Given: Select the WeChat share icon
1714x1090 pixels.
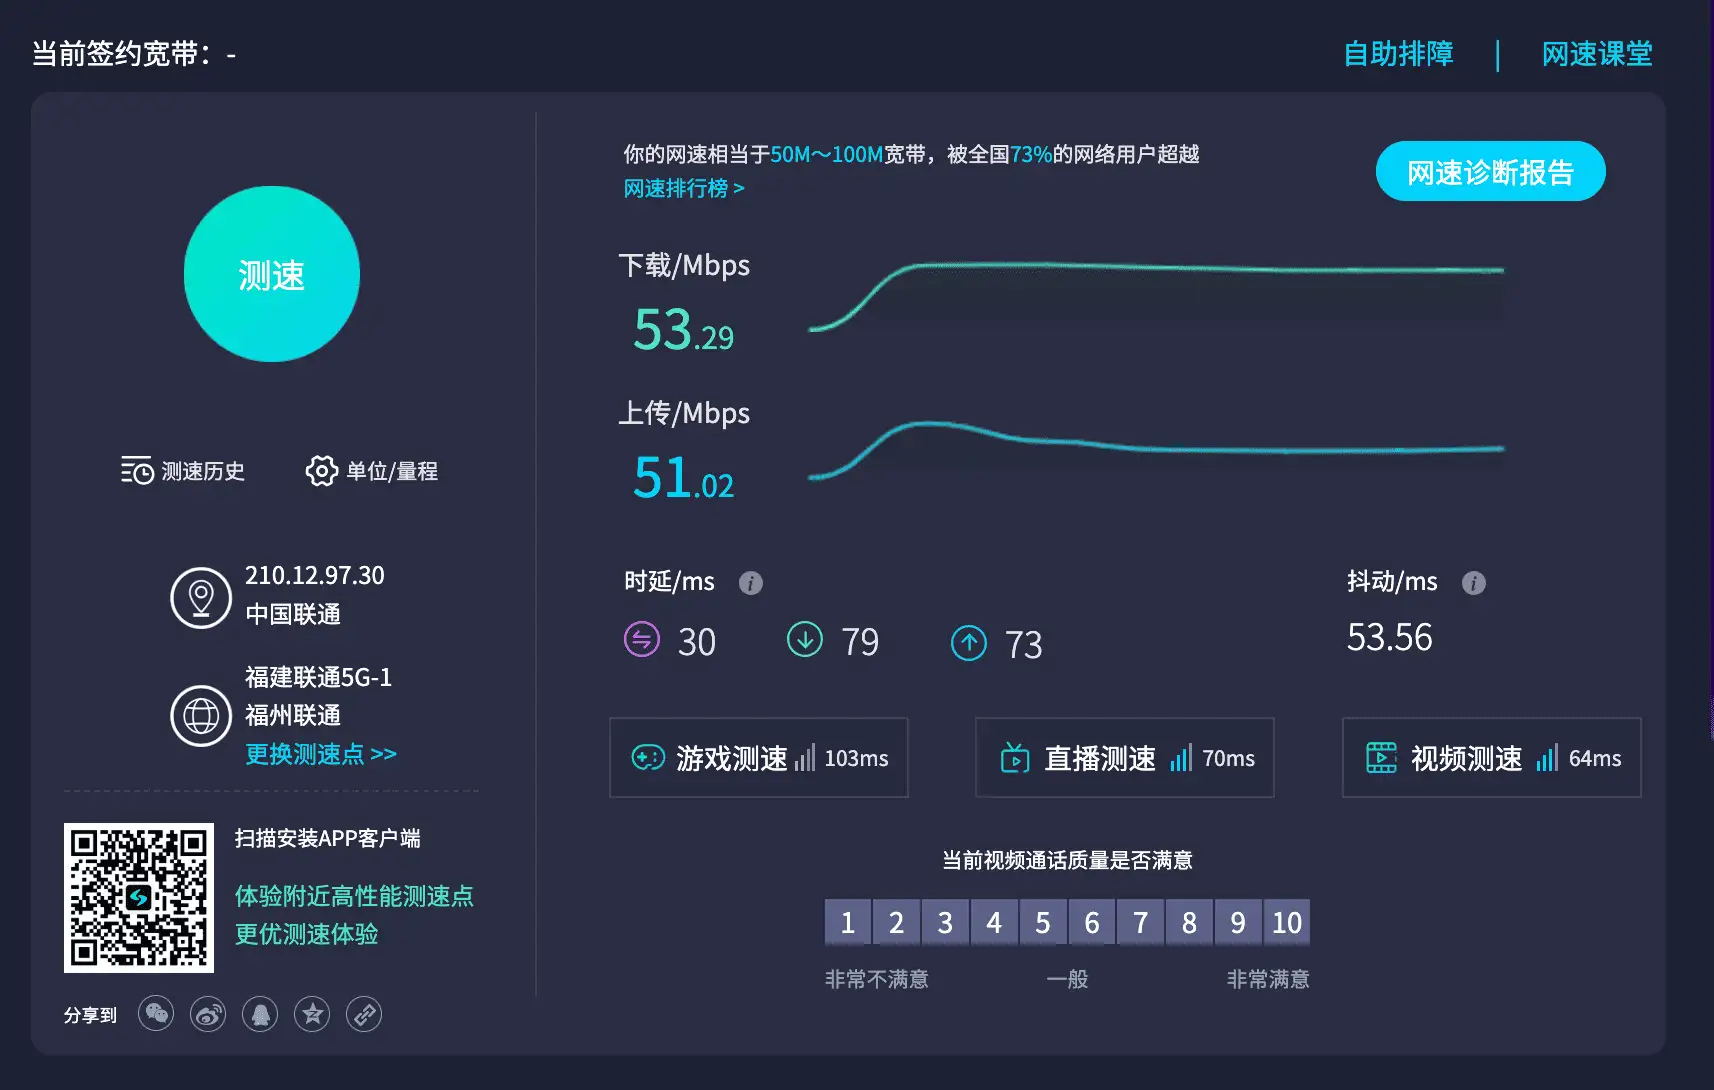Looking at the screenshot, I should 156,1014.
